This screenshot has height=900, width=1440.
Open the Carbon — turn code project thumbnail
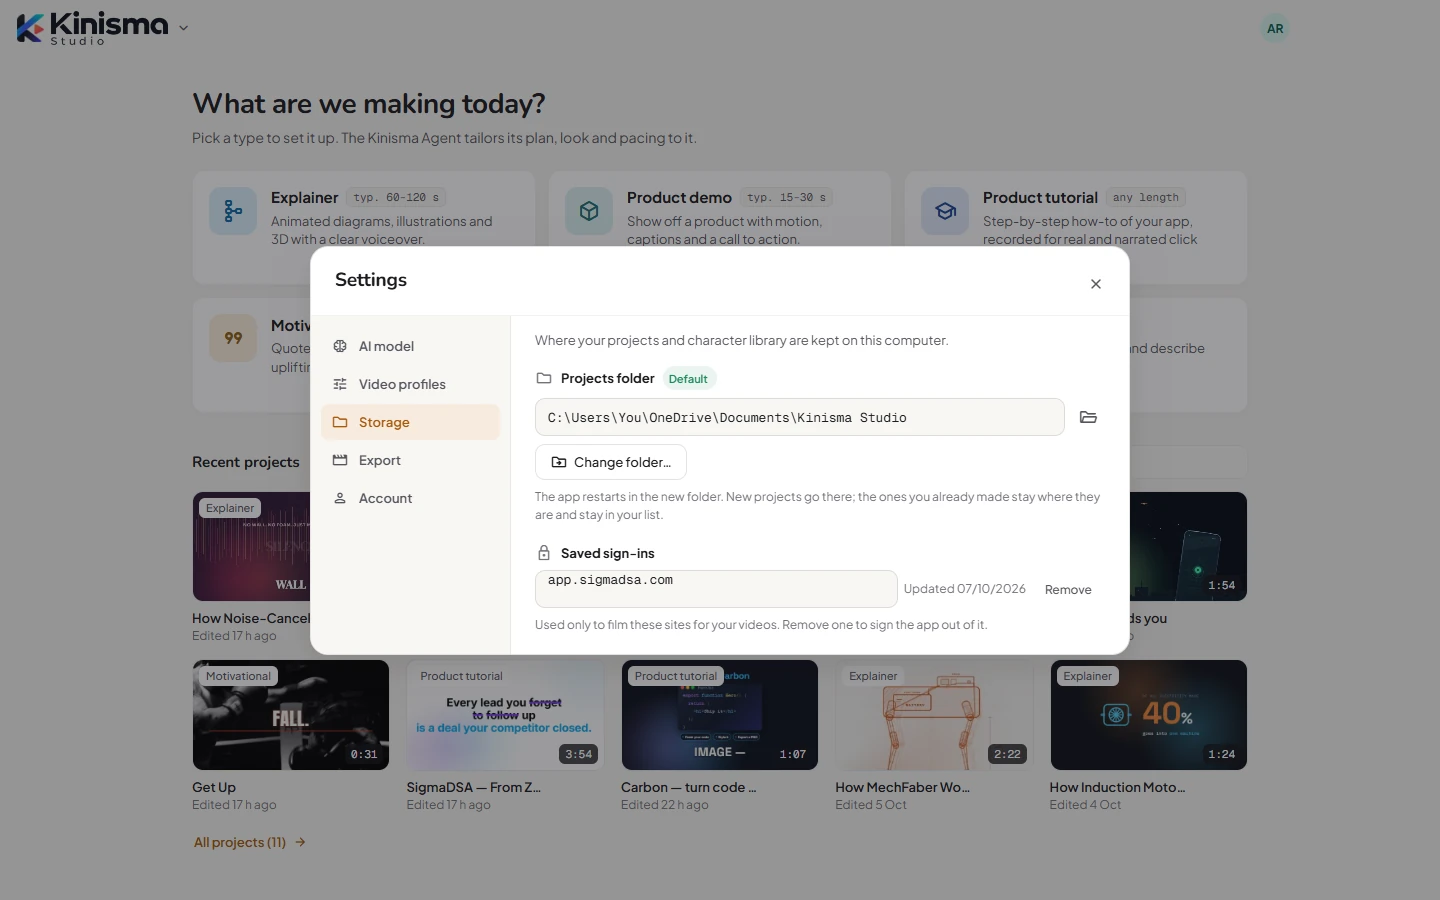720,715
